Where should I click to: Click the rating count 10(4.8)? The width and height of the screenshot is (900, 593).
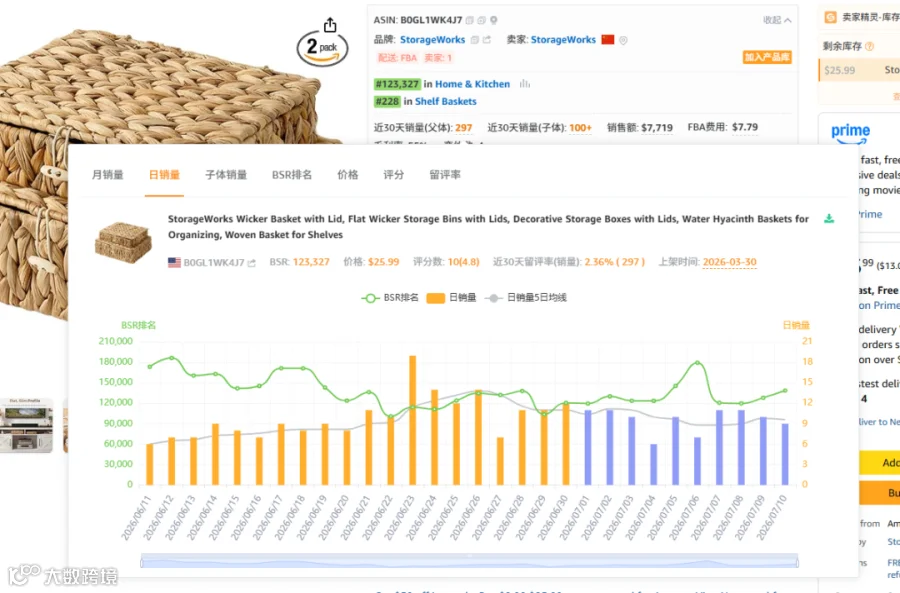463,262
